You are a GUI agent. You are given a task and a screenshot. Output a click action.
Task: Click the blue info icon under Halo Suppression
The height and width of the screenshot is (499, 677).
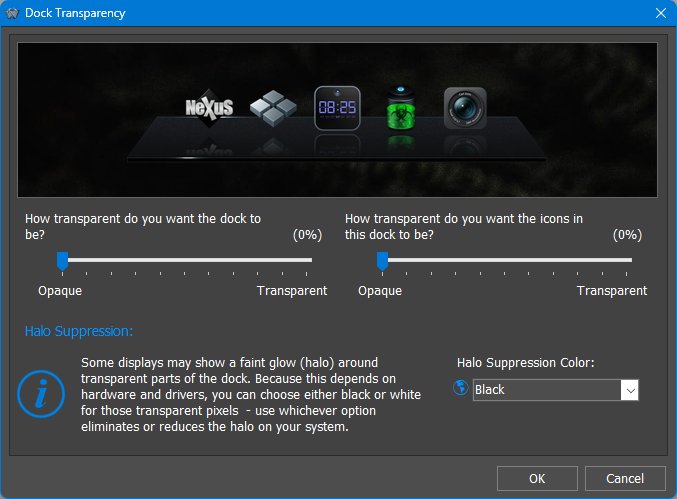[x=41, y=394]
